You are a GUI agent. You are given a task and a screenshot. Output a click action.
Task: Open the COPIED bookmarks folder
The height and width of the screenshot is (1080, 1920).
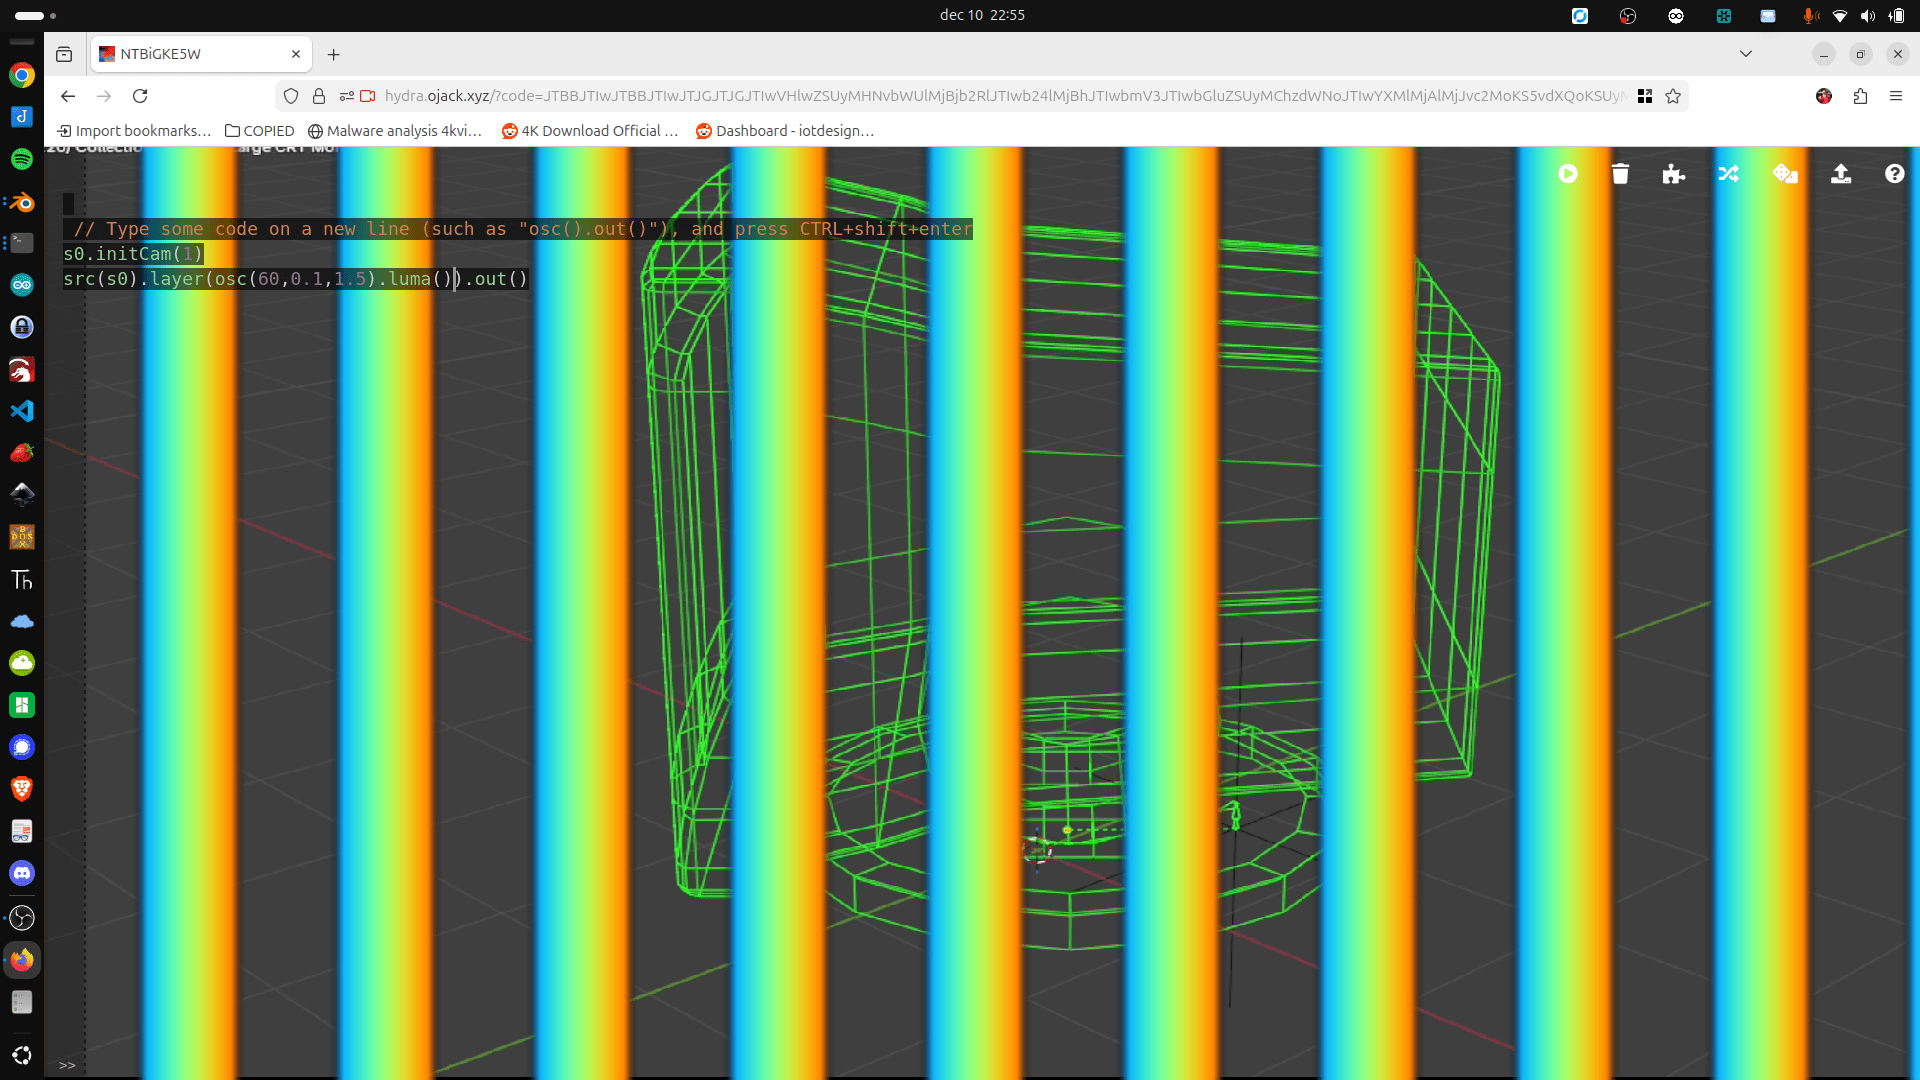point(259,131)
